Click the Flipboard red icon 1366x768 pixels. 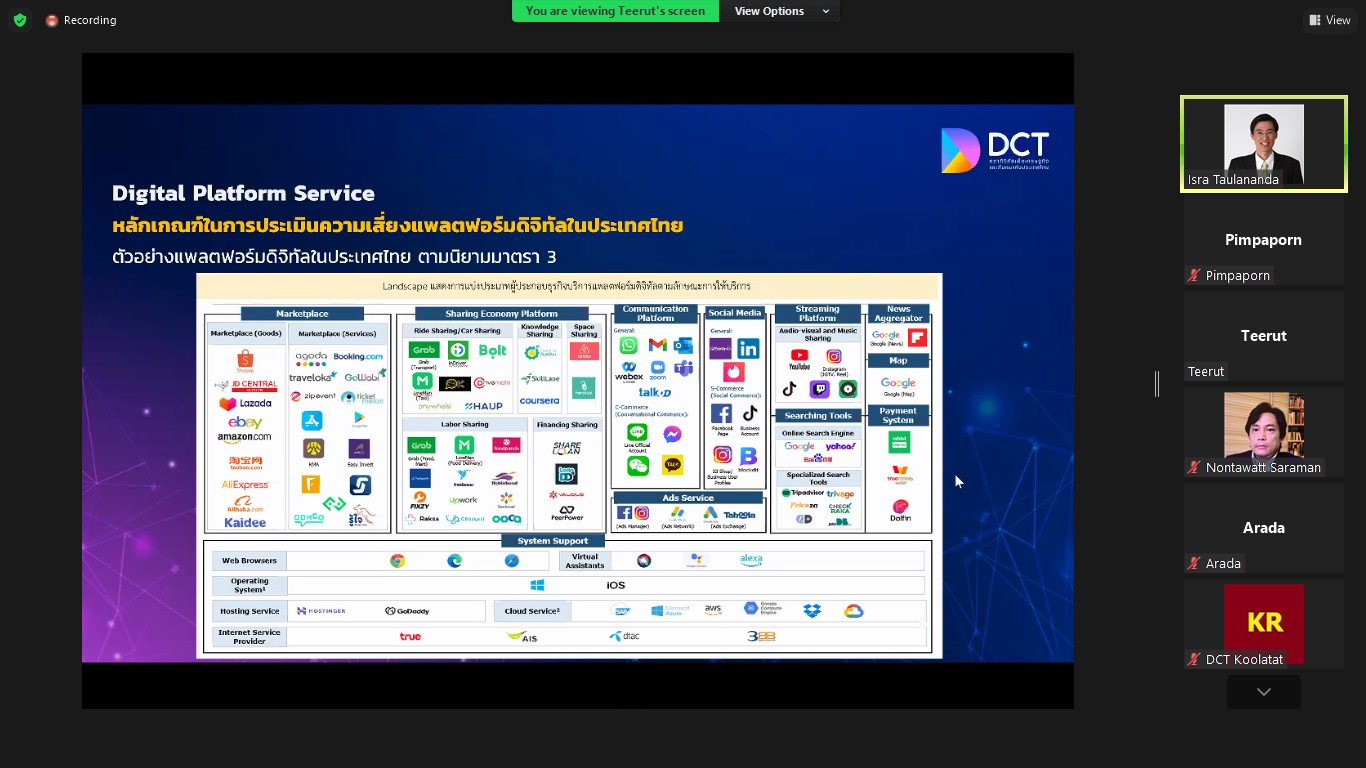917,337
